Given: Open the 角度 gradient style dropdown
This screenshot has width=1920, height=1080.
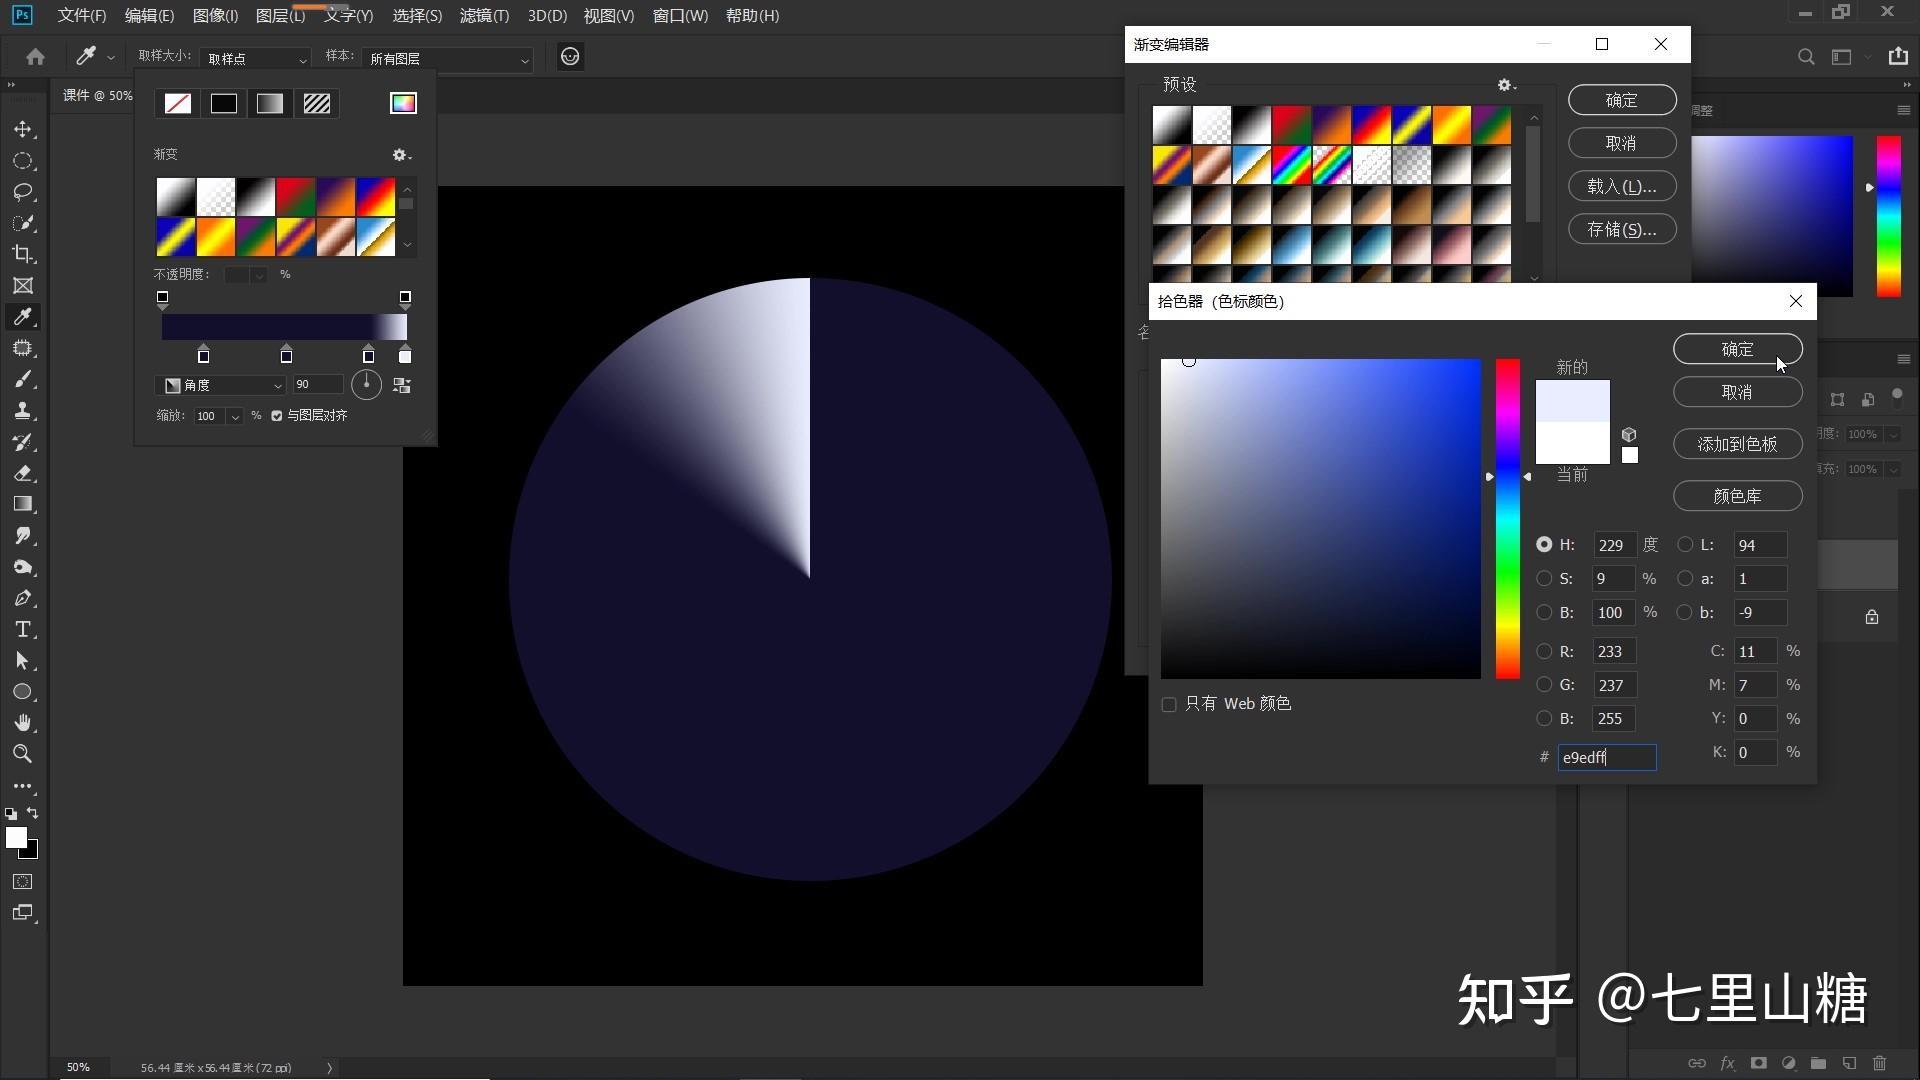Looking at the screenshot, I should click(x=224, y=385).
